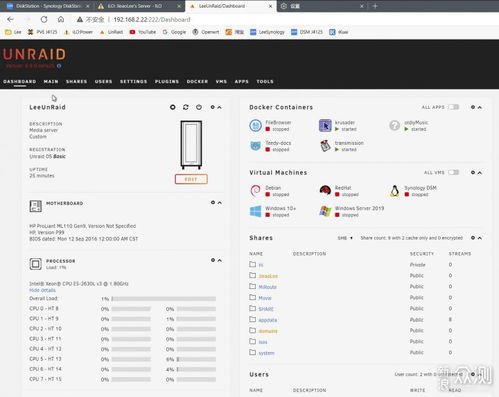Click the browser reload icon
This screenshot has height=397, width=499.
pos(44,19)
